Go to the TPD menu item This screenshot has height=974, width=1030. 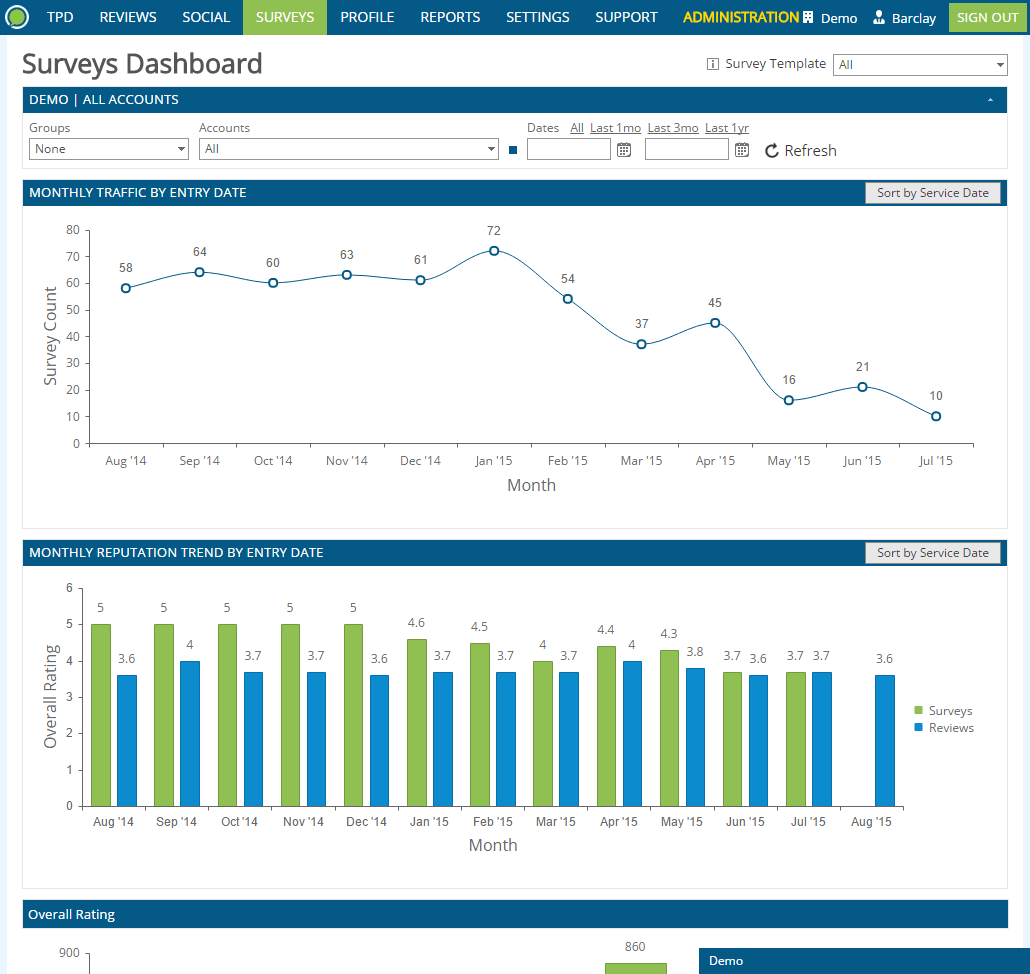pyautogui.click(x=60, y=17)
